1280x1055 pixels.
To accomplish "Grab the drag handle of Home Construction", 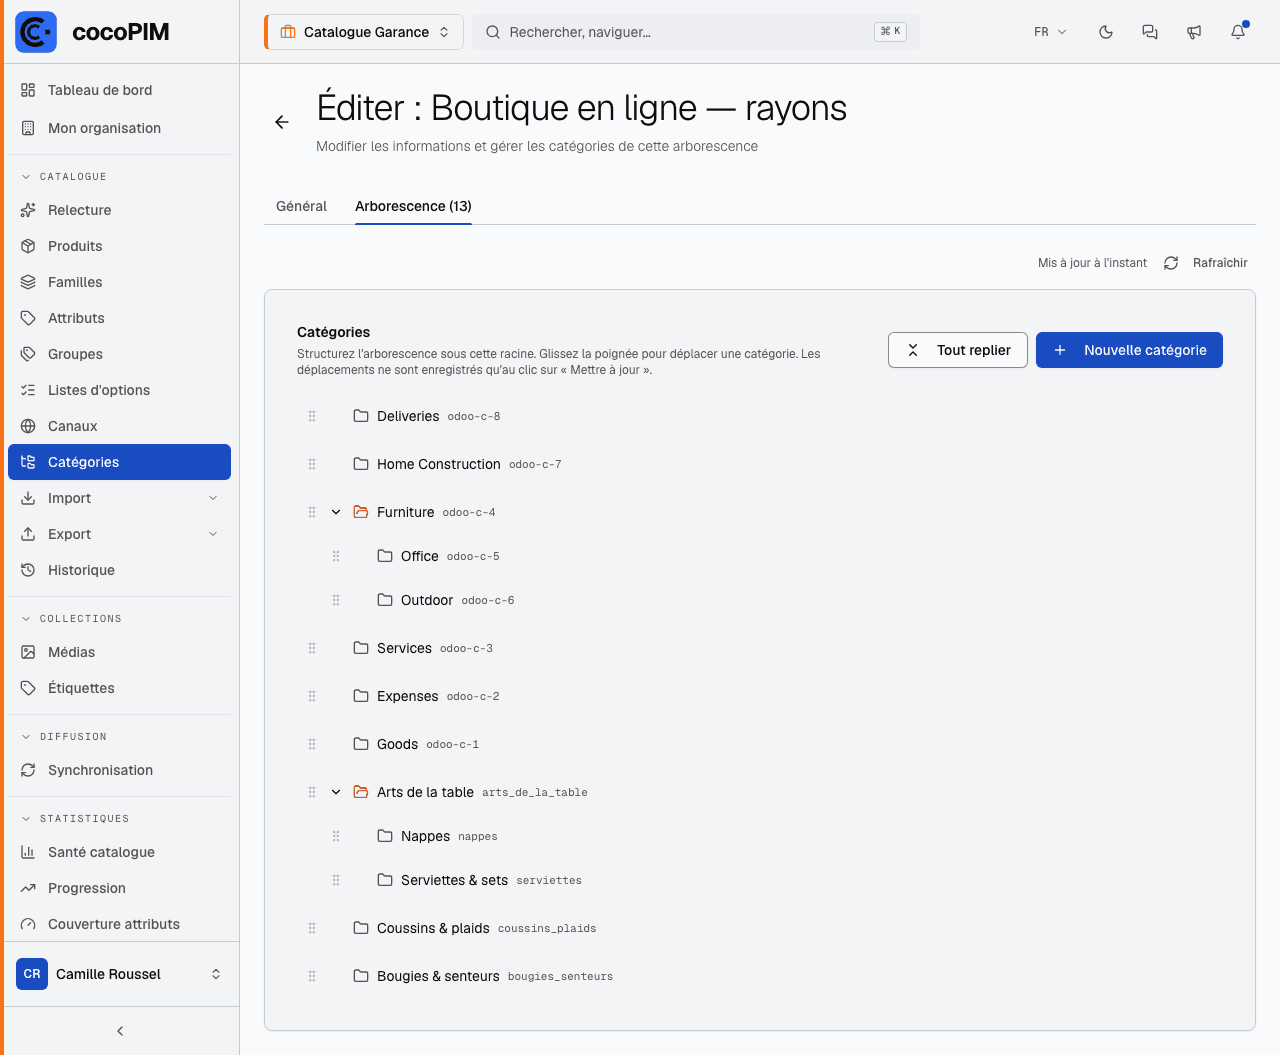I will click(x=312, y=464).
